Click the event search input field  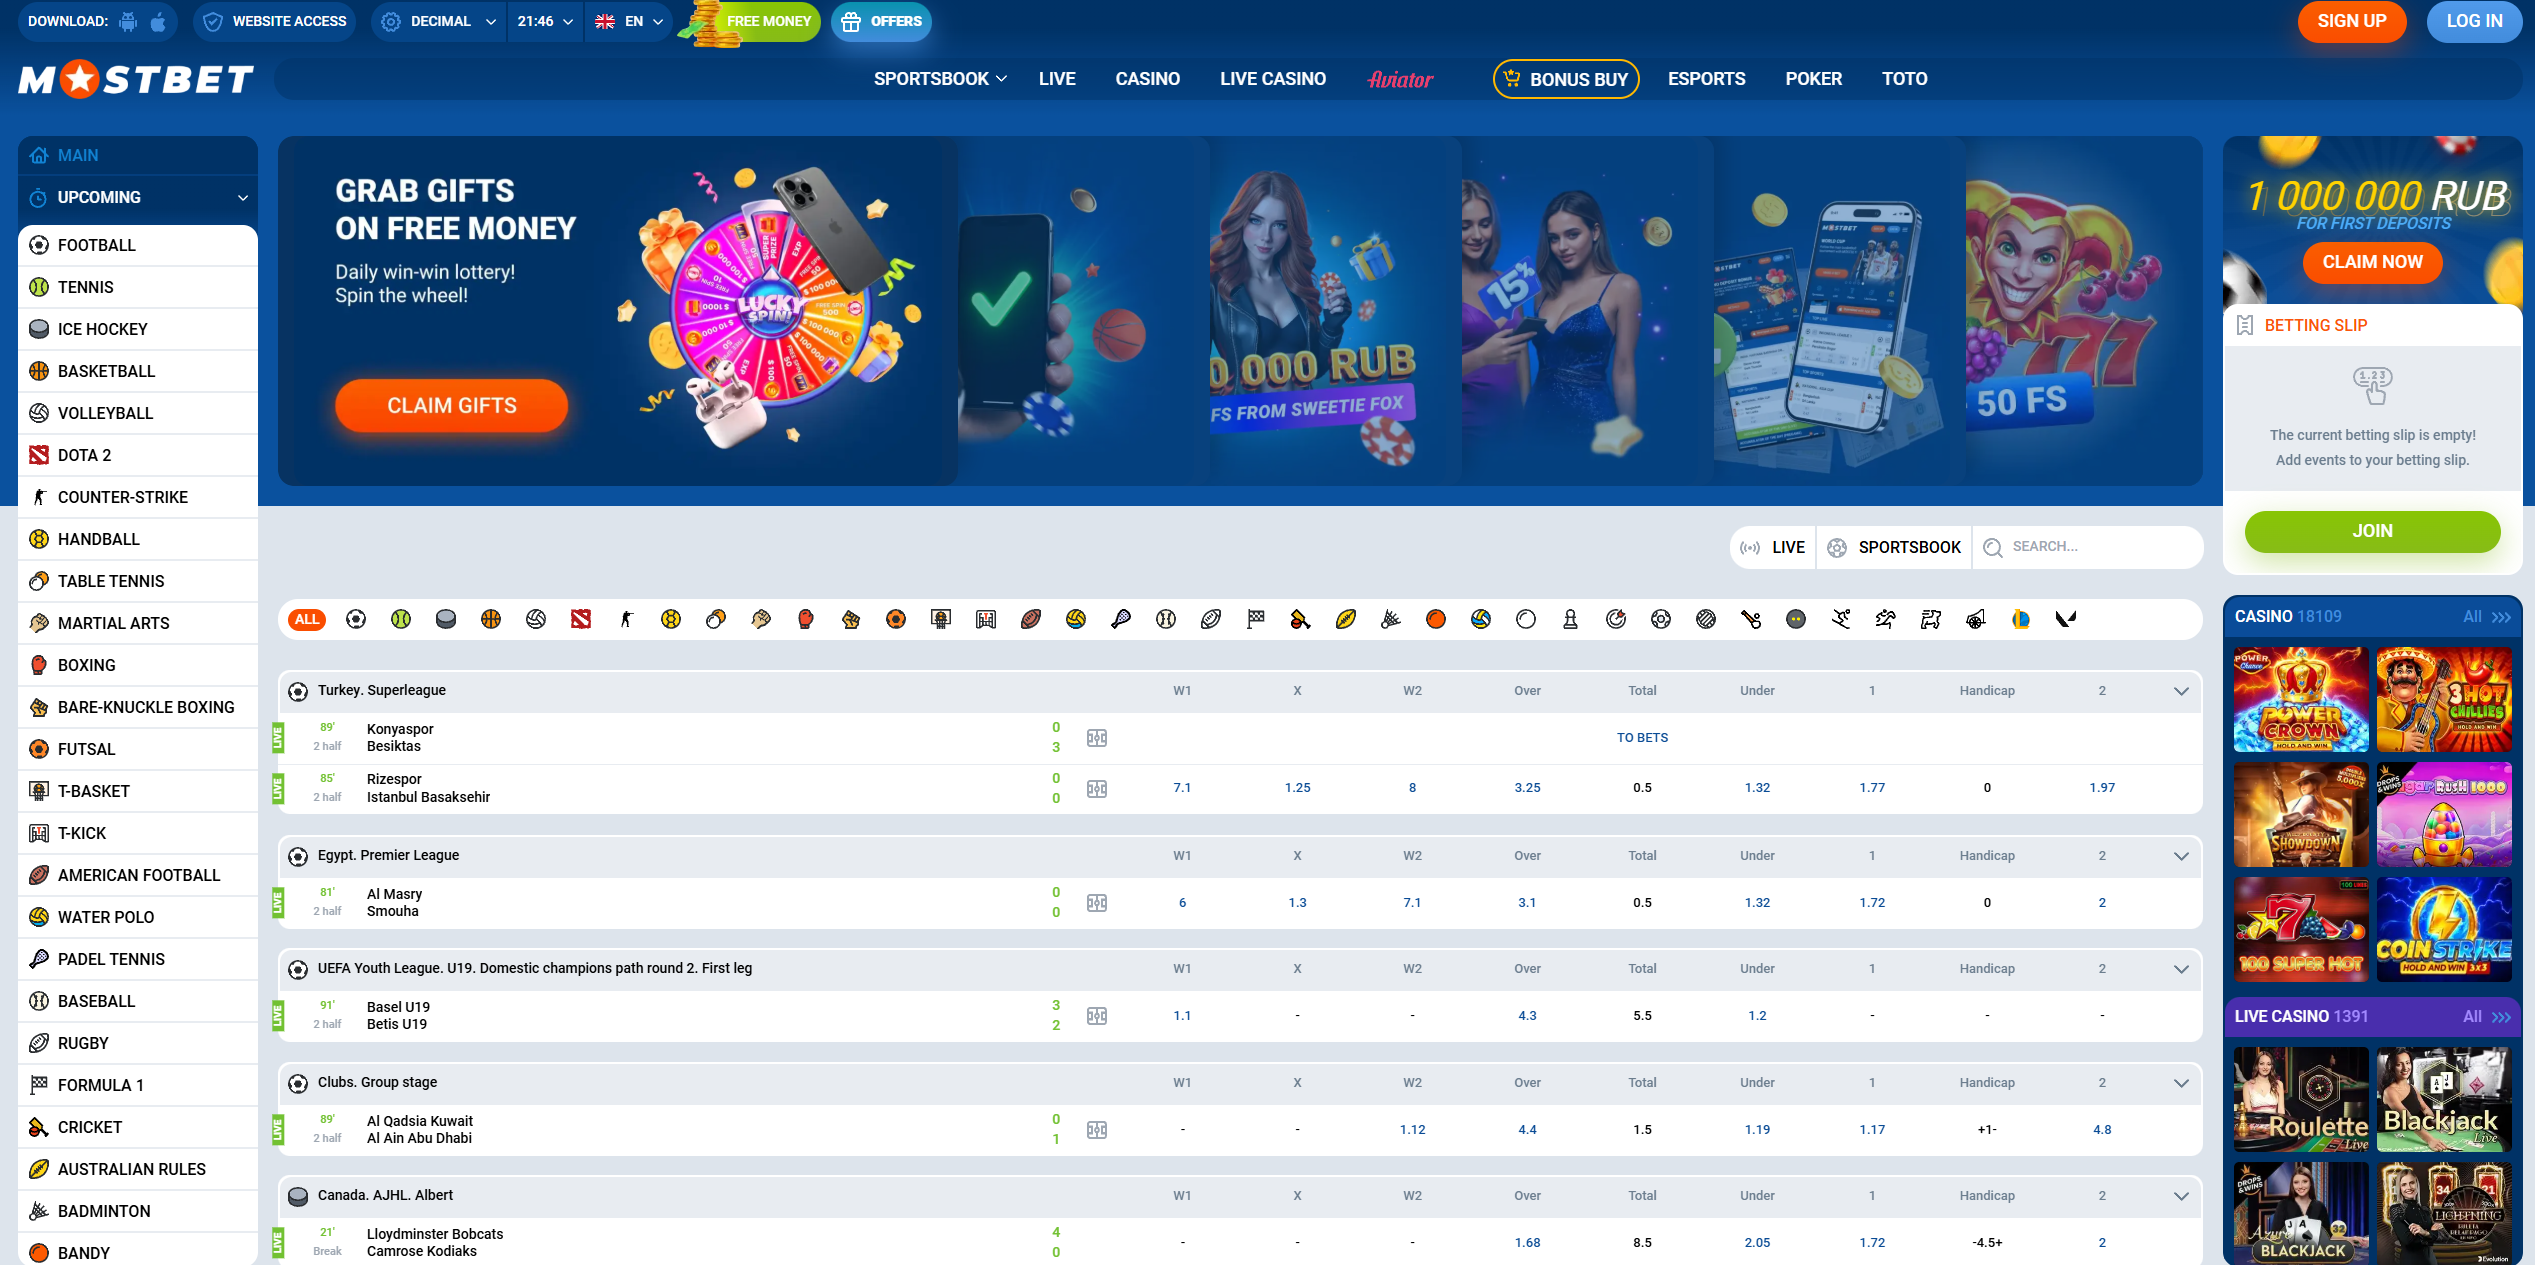(x=2090, y=547)
